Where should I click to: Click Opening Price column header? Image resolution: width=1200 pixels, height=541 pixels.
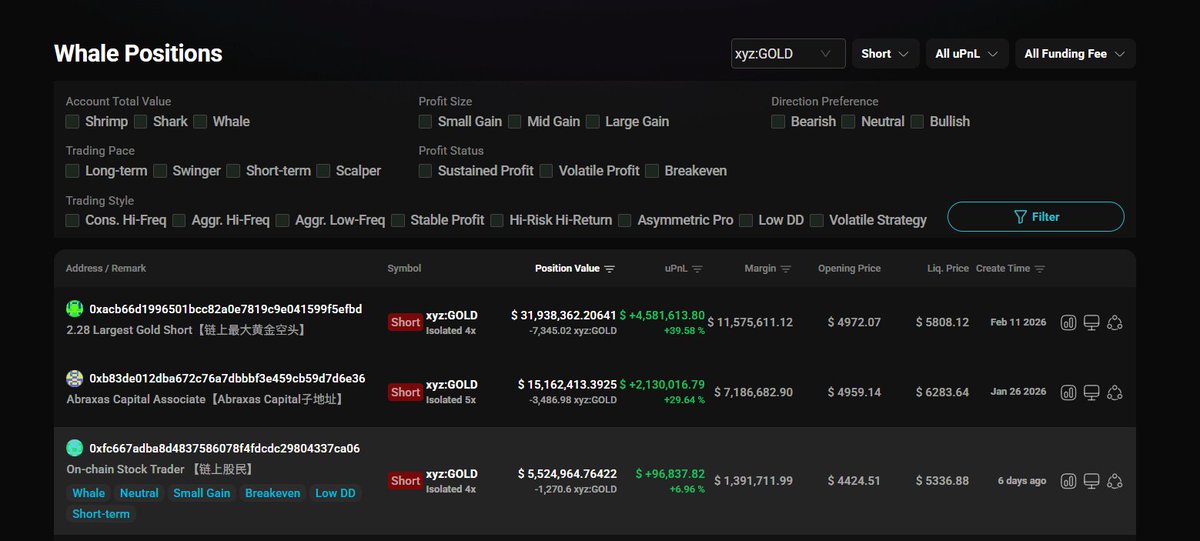849,269
